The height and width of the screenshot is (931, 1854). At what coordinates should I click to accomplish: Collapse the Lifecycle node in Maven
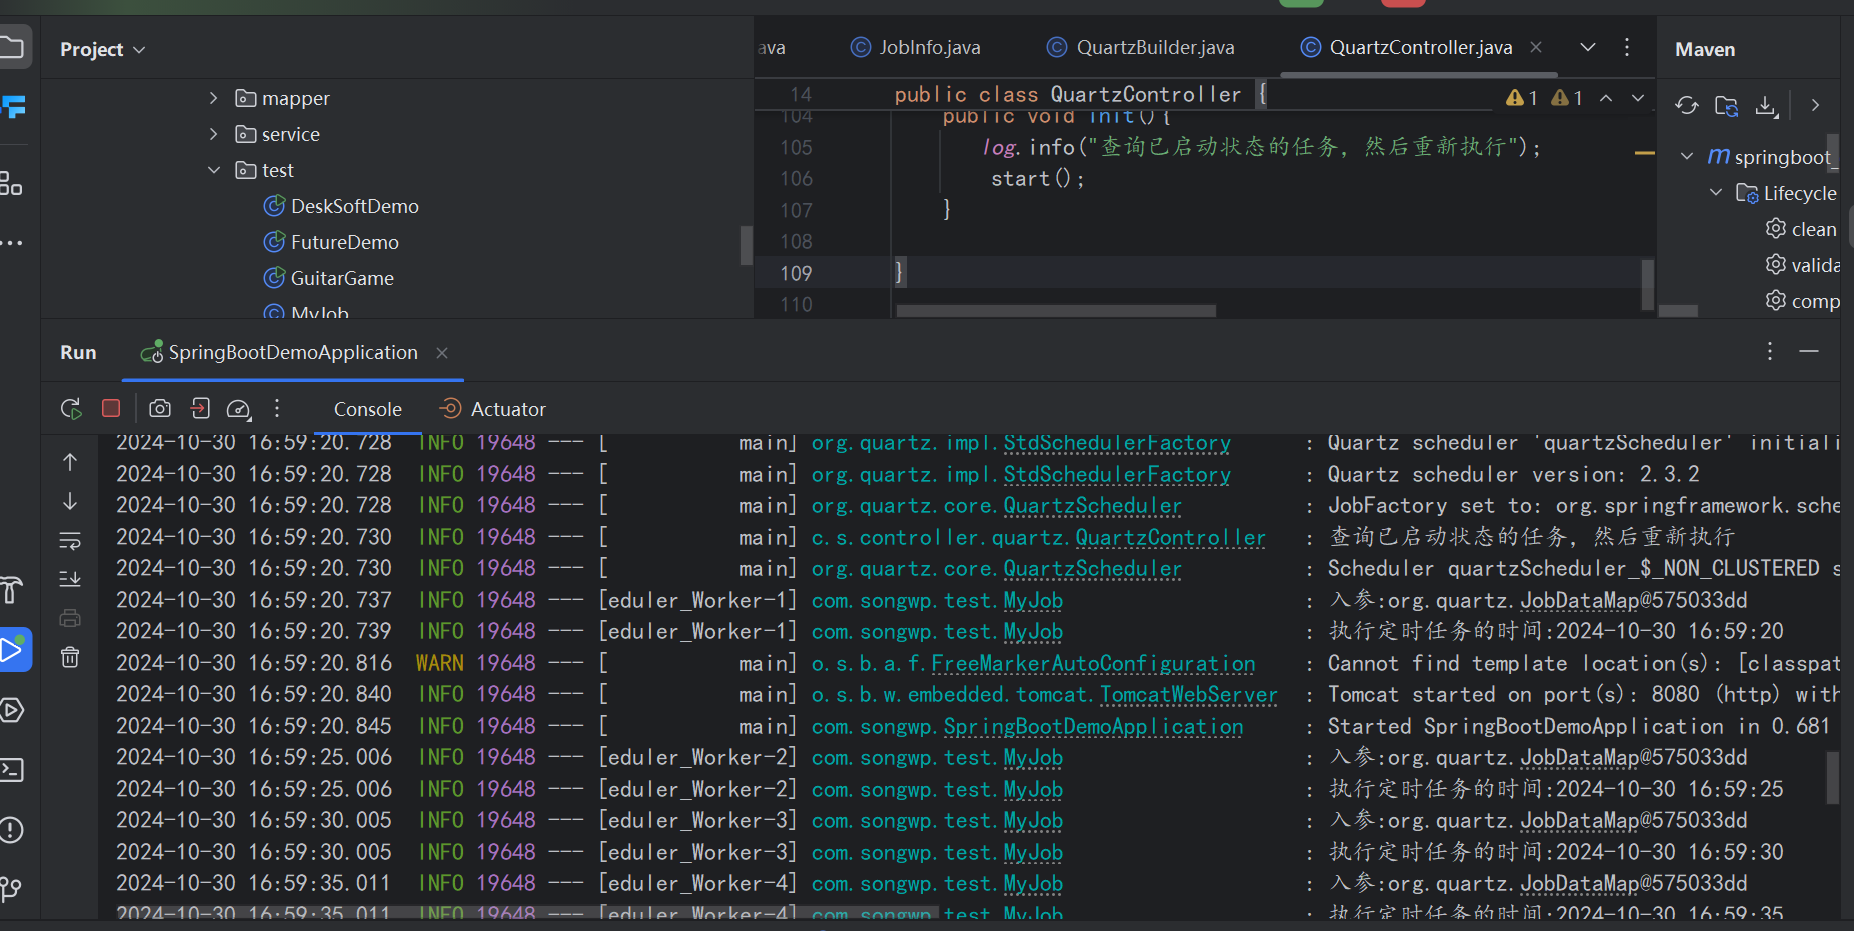[1716, 192]
